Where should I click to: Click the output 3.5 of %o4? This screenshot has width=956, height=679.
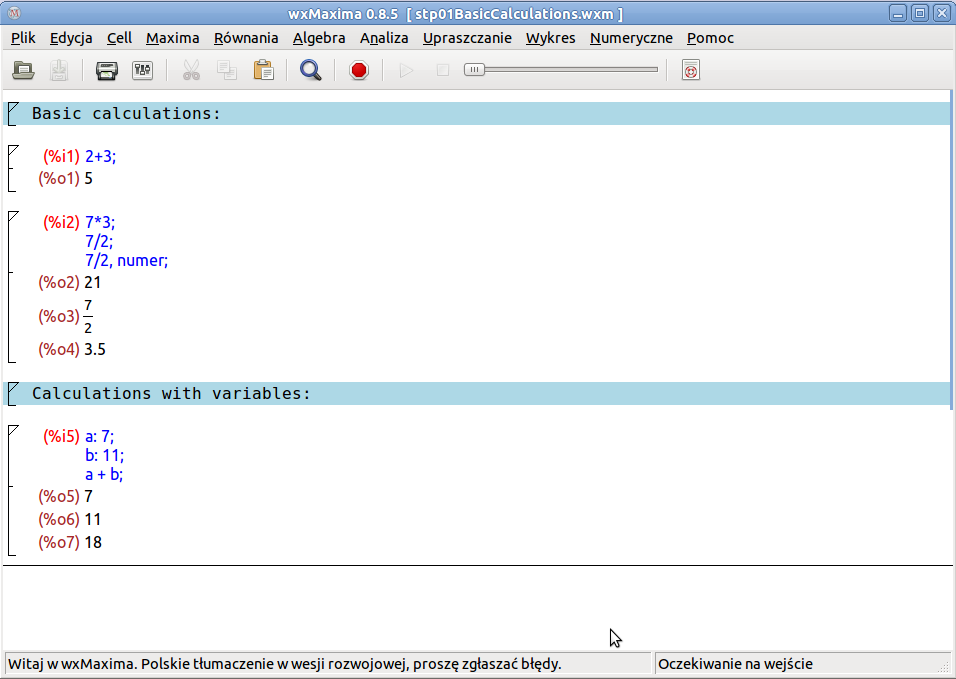pos(95,350)
